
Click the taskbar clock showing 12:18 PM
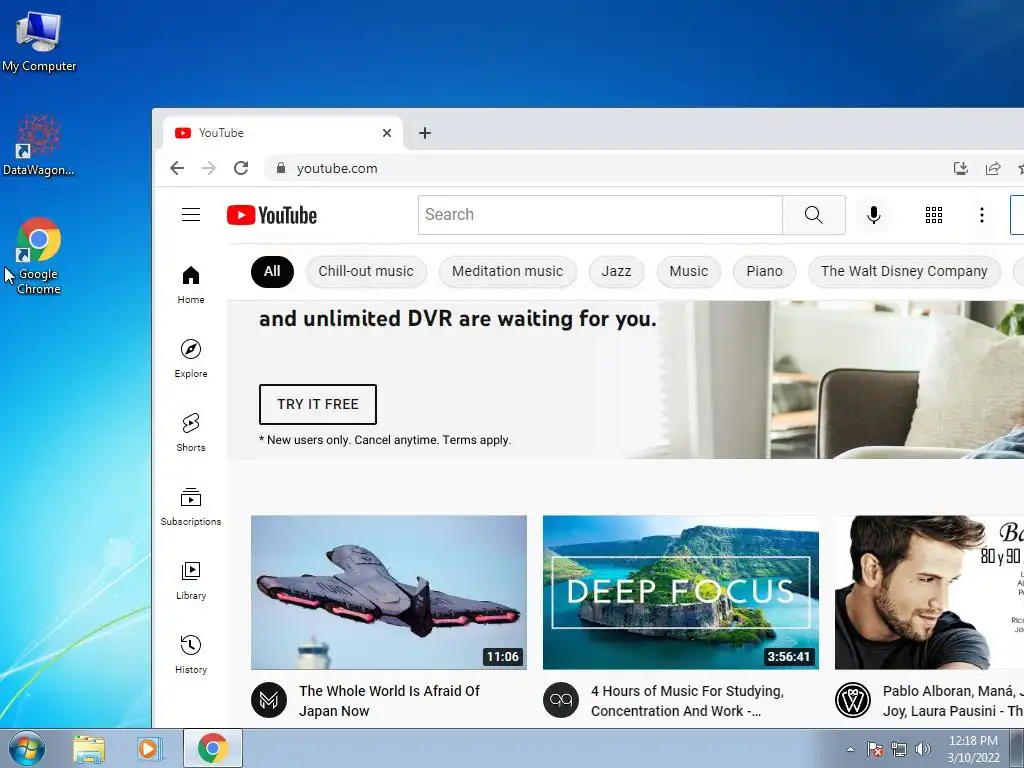tap(973, 749)
